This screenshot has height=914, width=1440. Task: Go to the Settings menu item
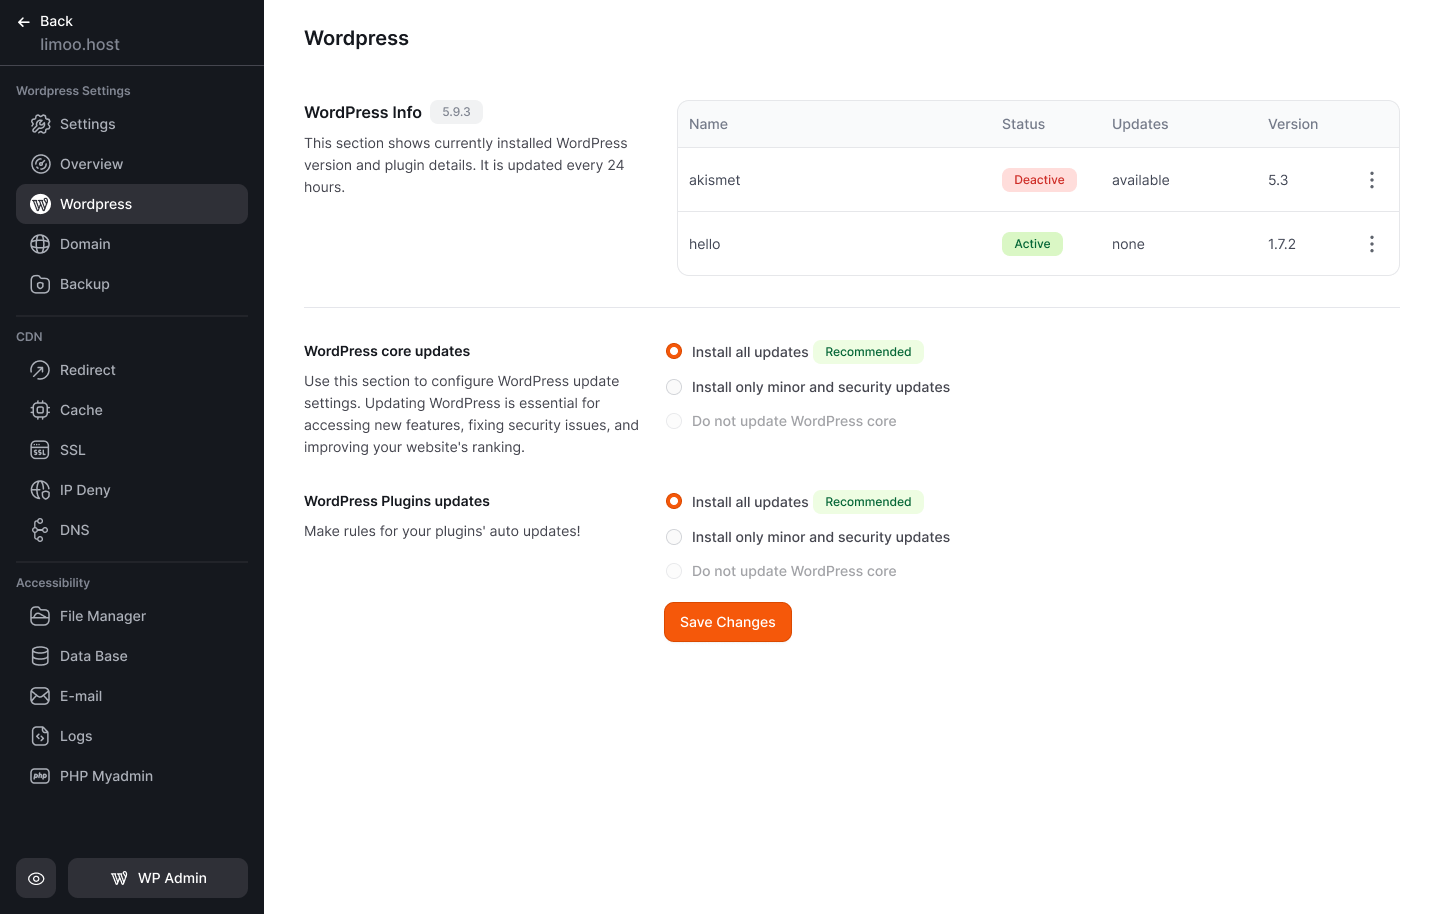click(132, 124)
